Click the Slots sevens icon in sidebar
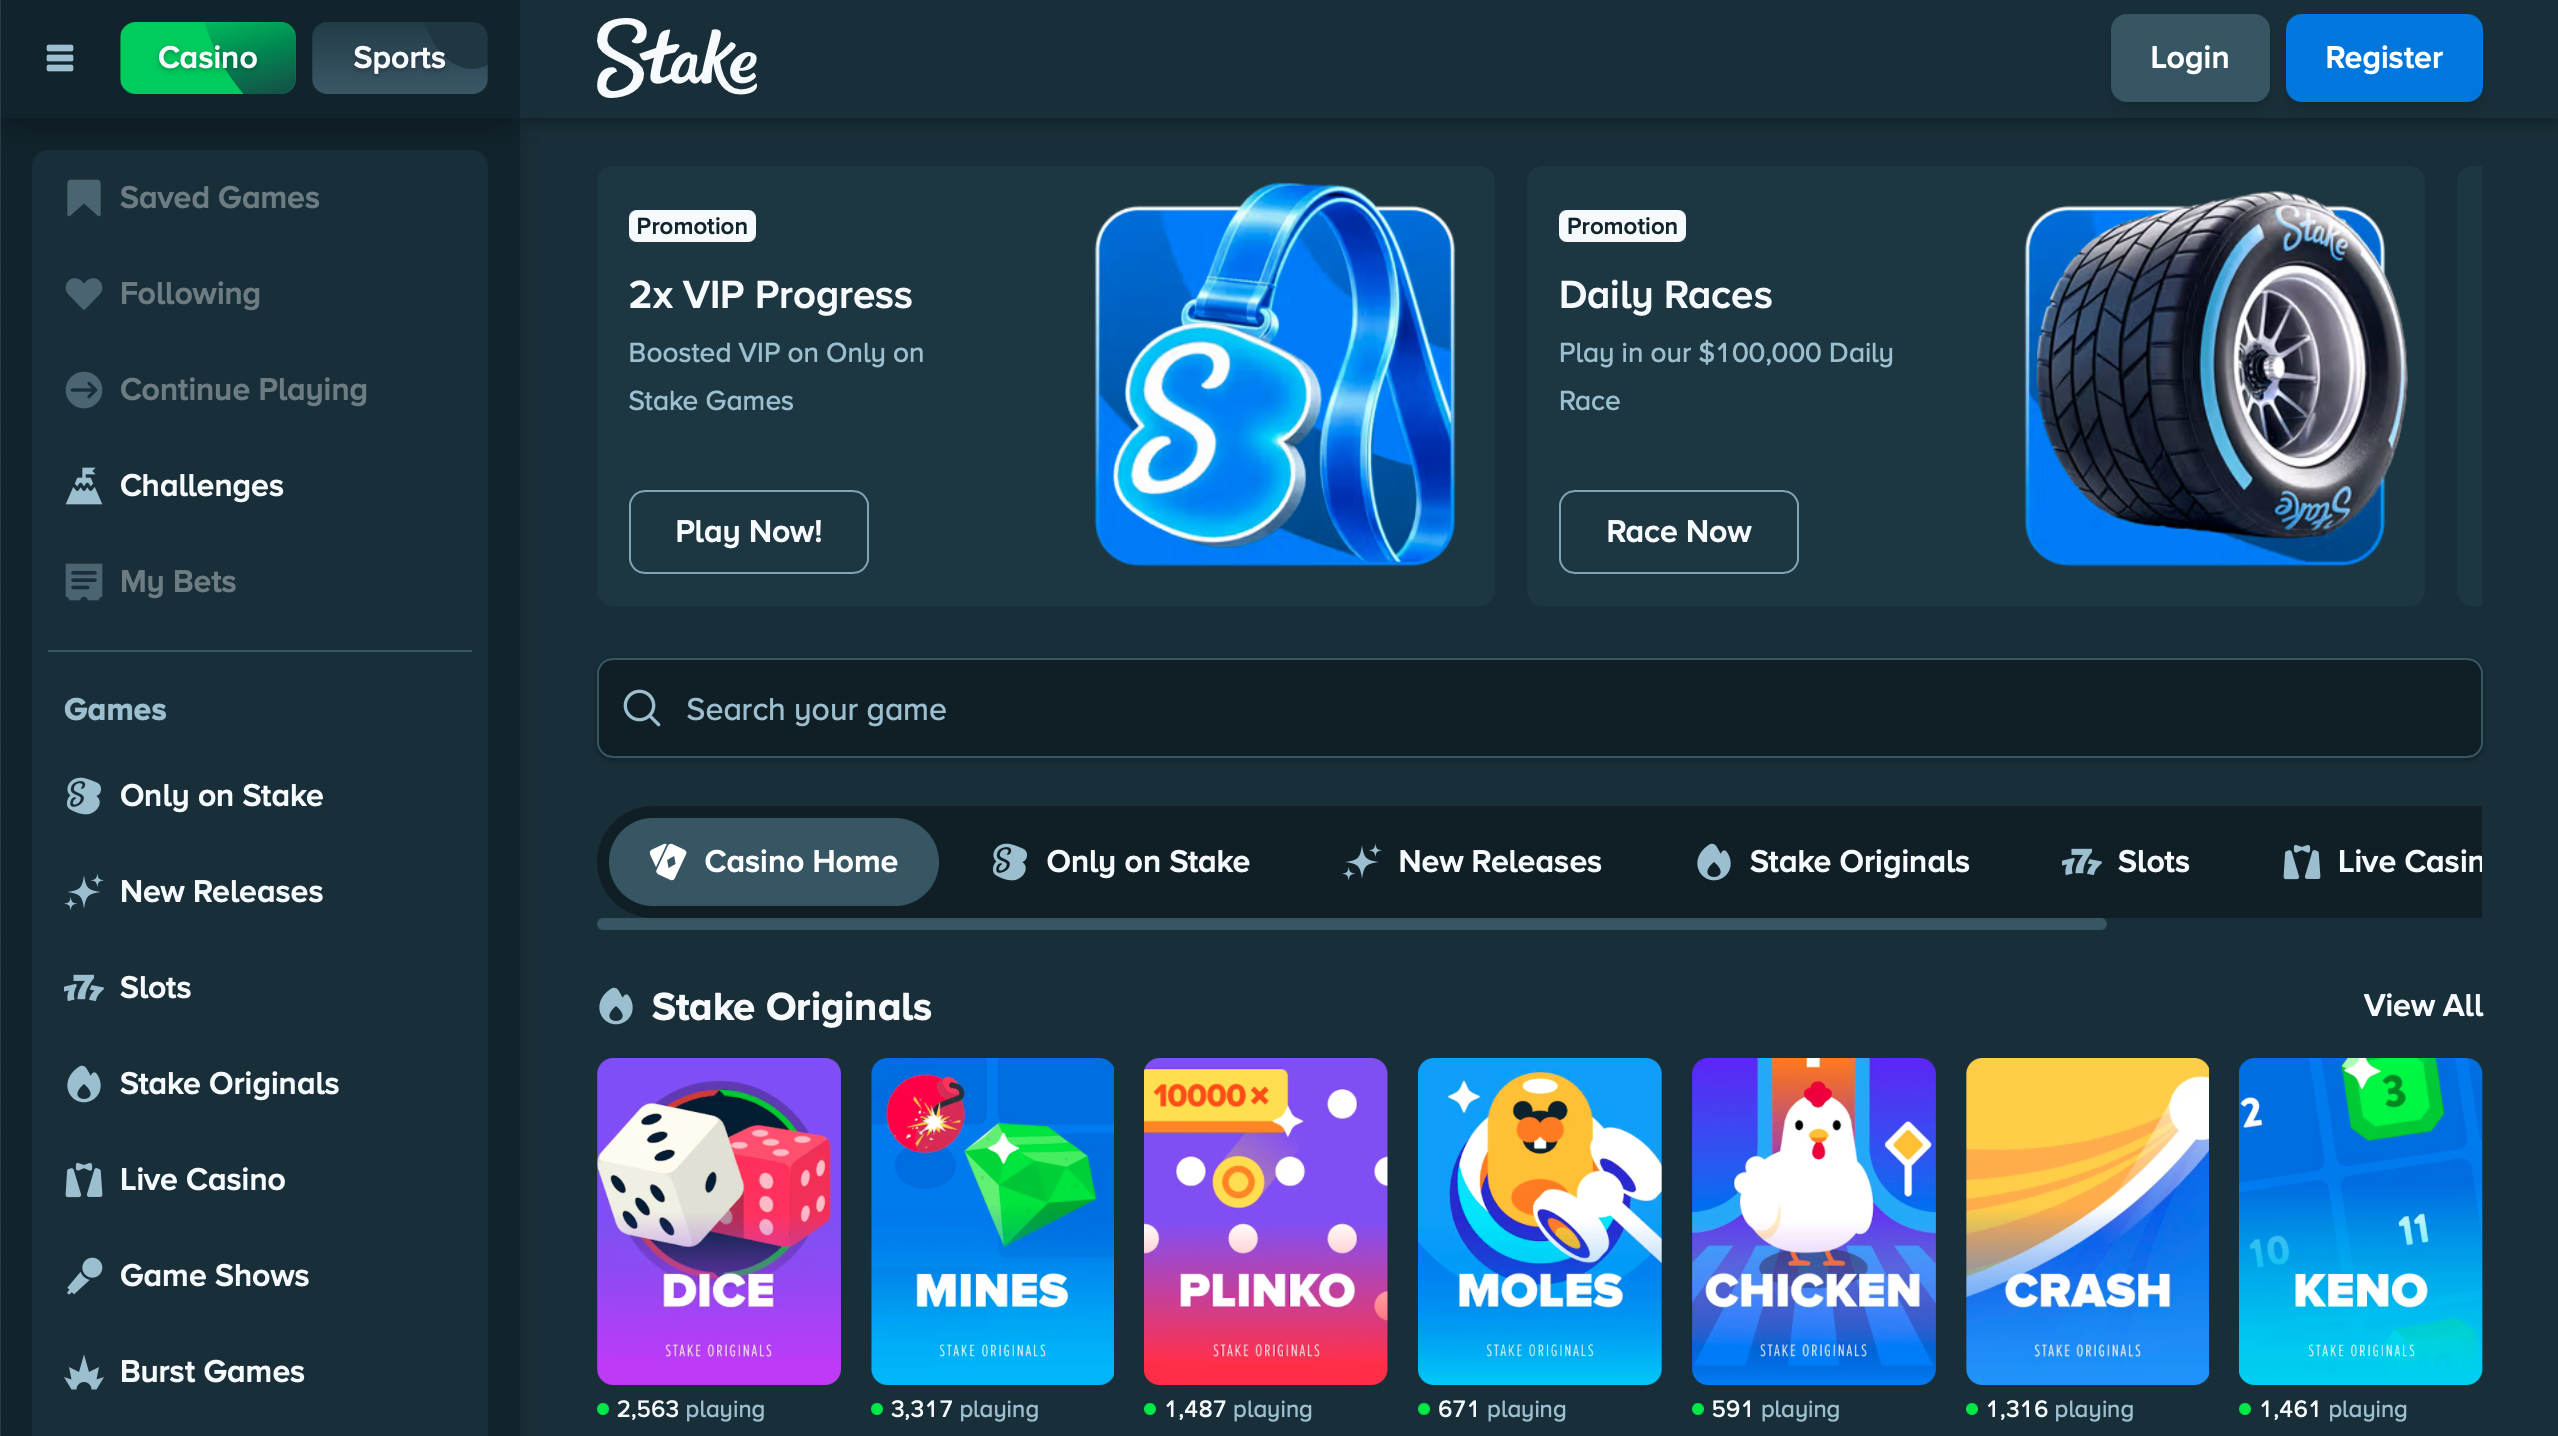2558x1436 pixels. click(84, 988)
